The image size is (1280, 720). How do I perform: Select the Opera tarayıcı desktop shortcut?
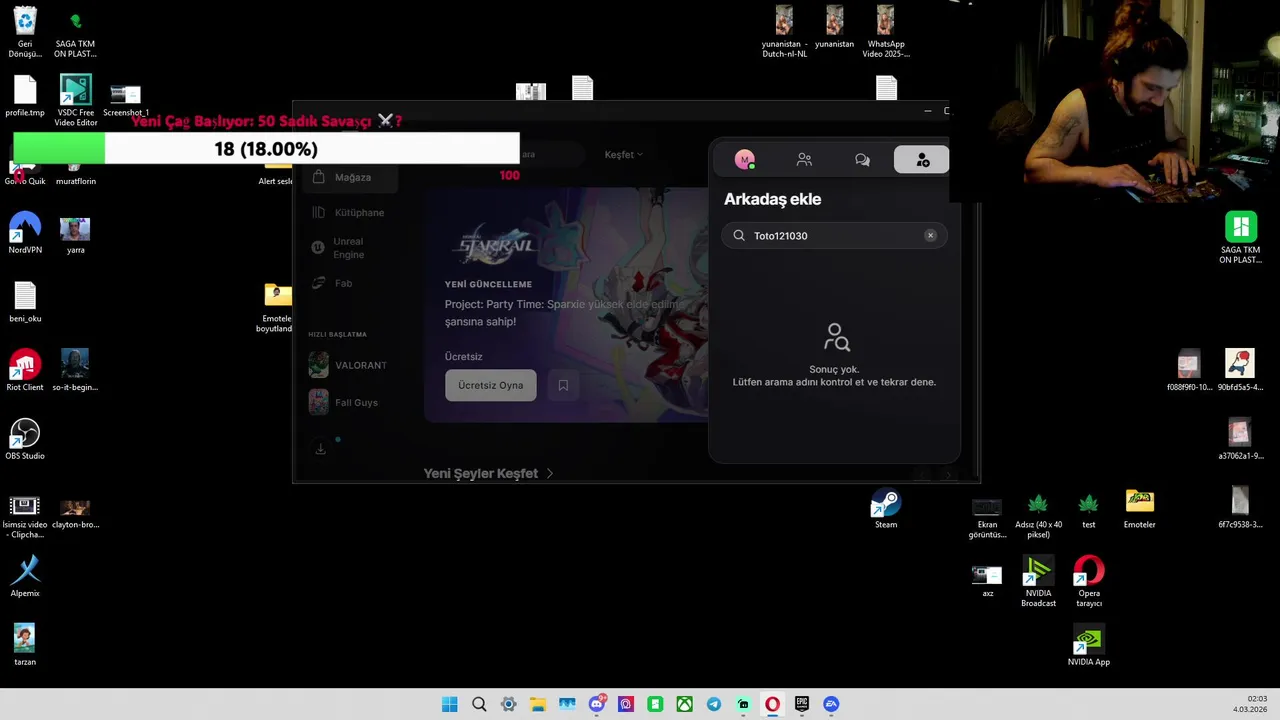pos(1089,581)
